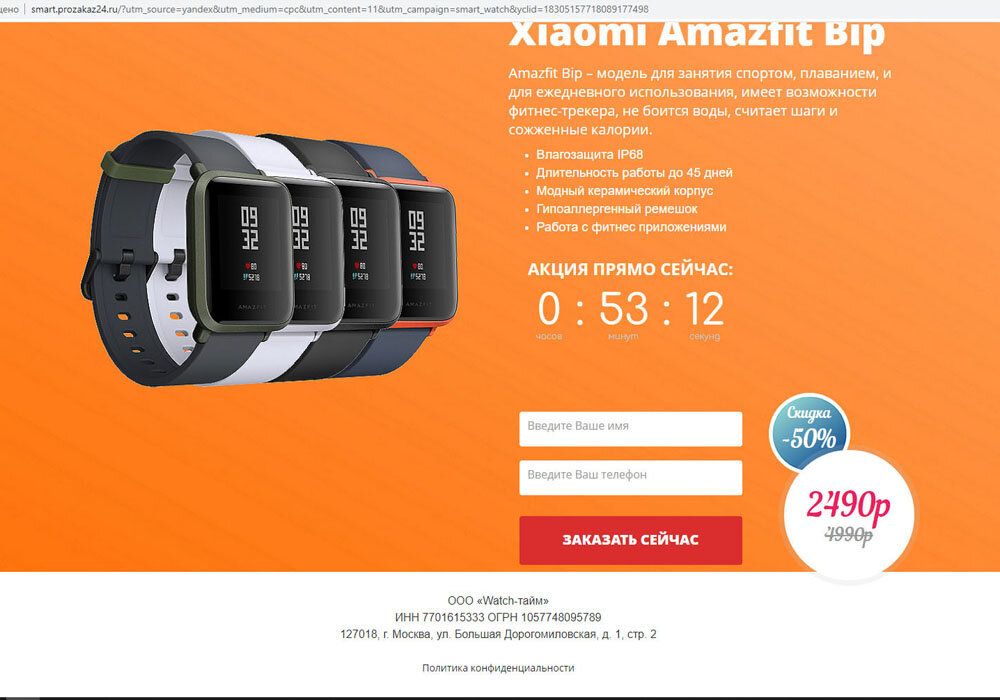
Task: Click the countdown seconds value 12
Action: pyautogui.click(x=705, y=309)
